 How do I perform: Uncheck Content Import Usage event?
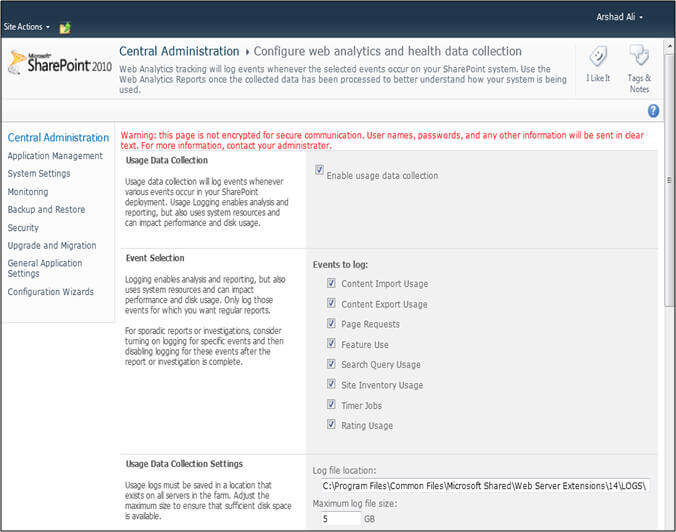click(331, 283)
